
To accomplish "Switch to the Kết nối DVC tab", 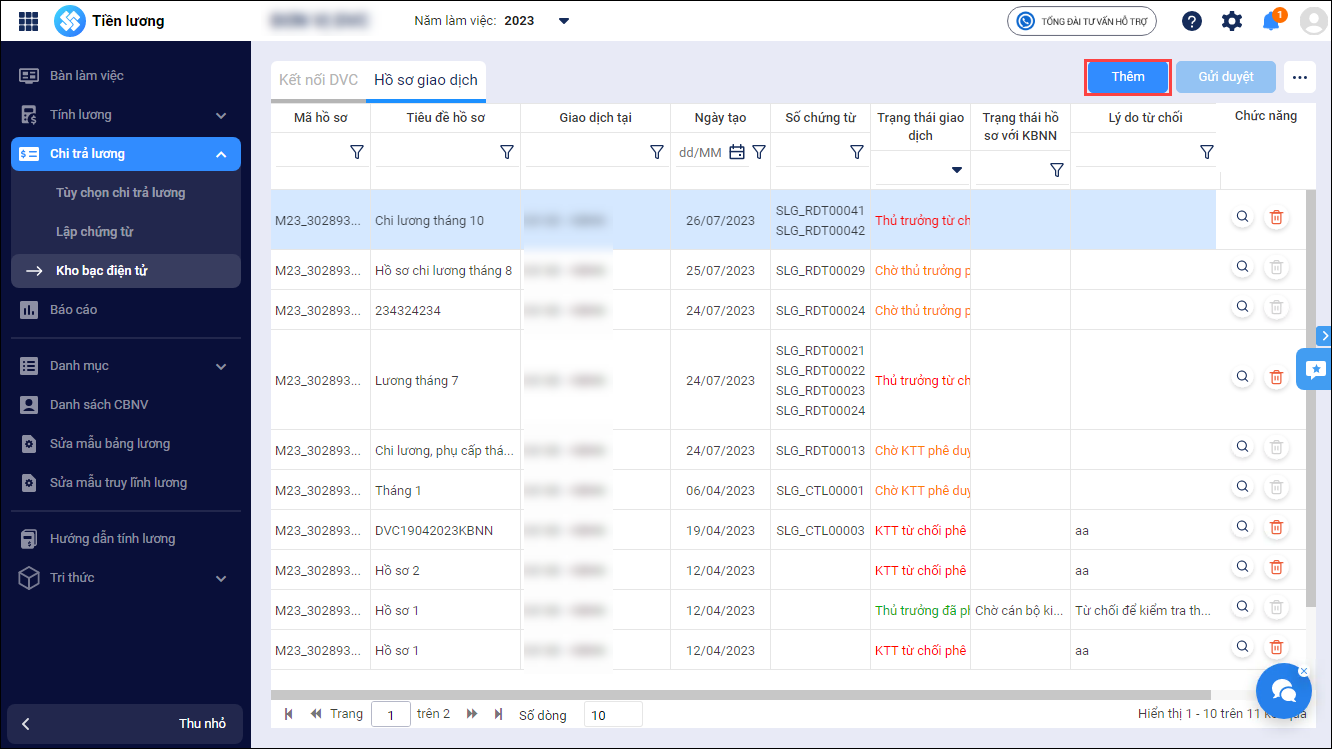I will pos(318,80).
